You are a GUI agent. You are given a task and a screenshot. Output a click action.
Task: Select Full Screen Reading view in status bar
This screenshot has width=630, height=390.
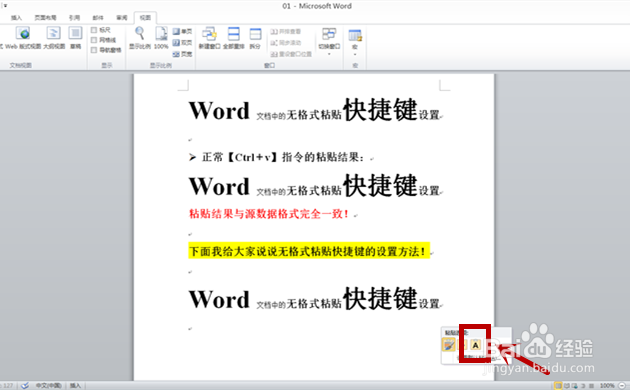(x=567, y=386)
